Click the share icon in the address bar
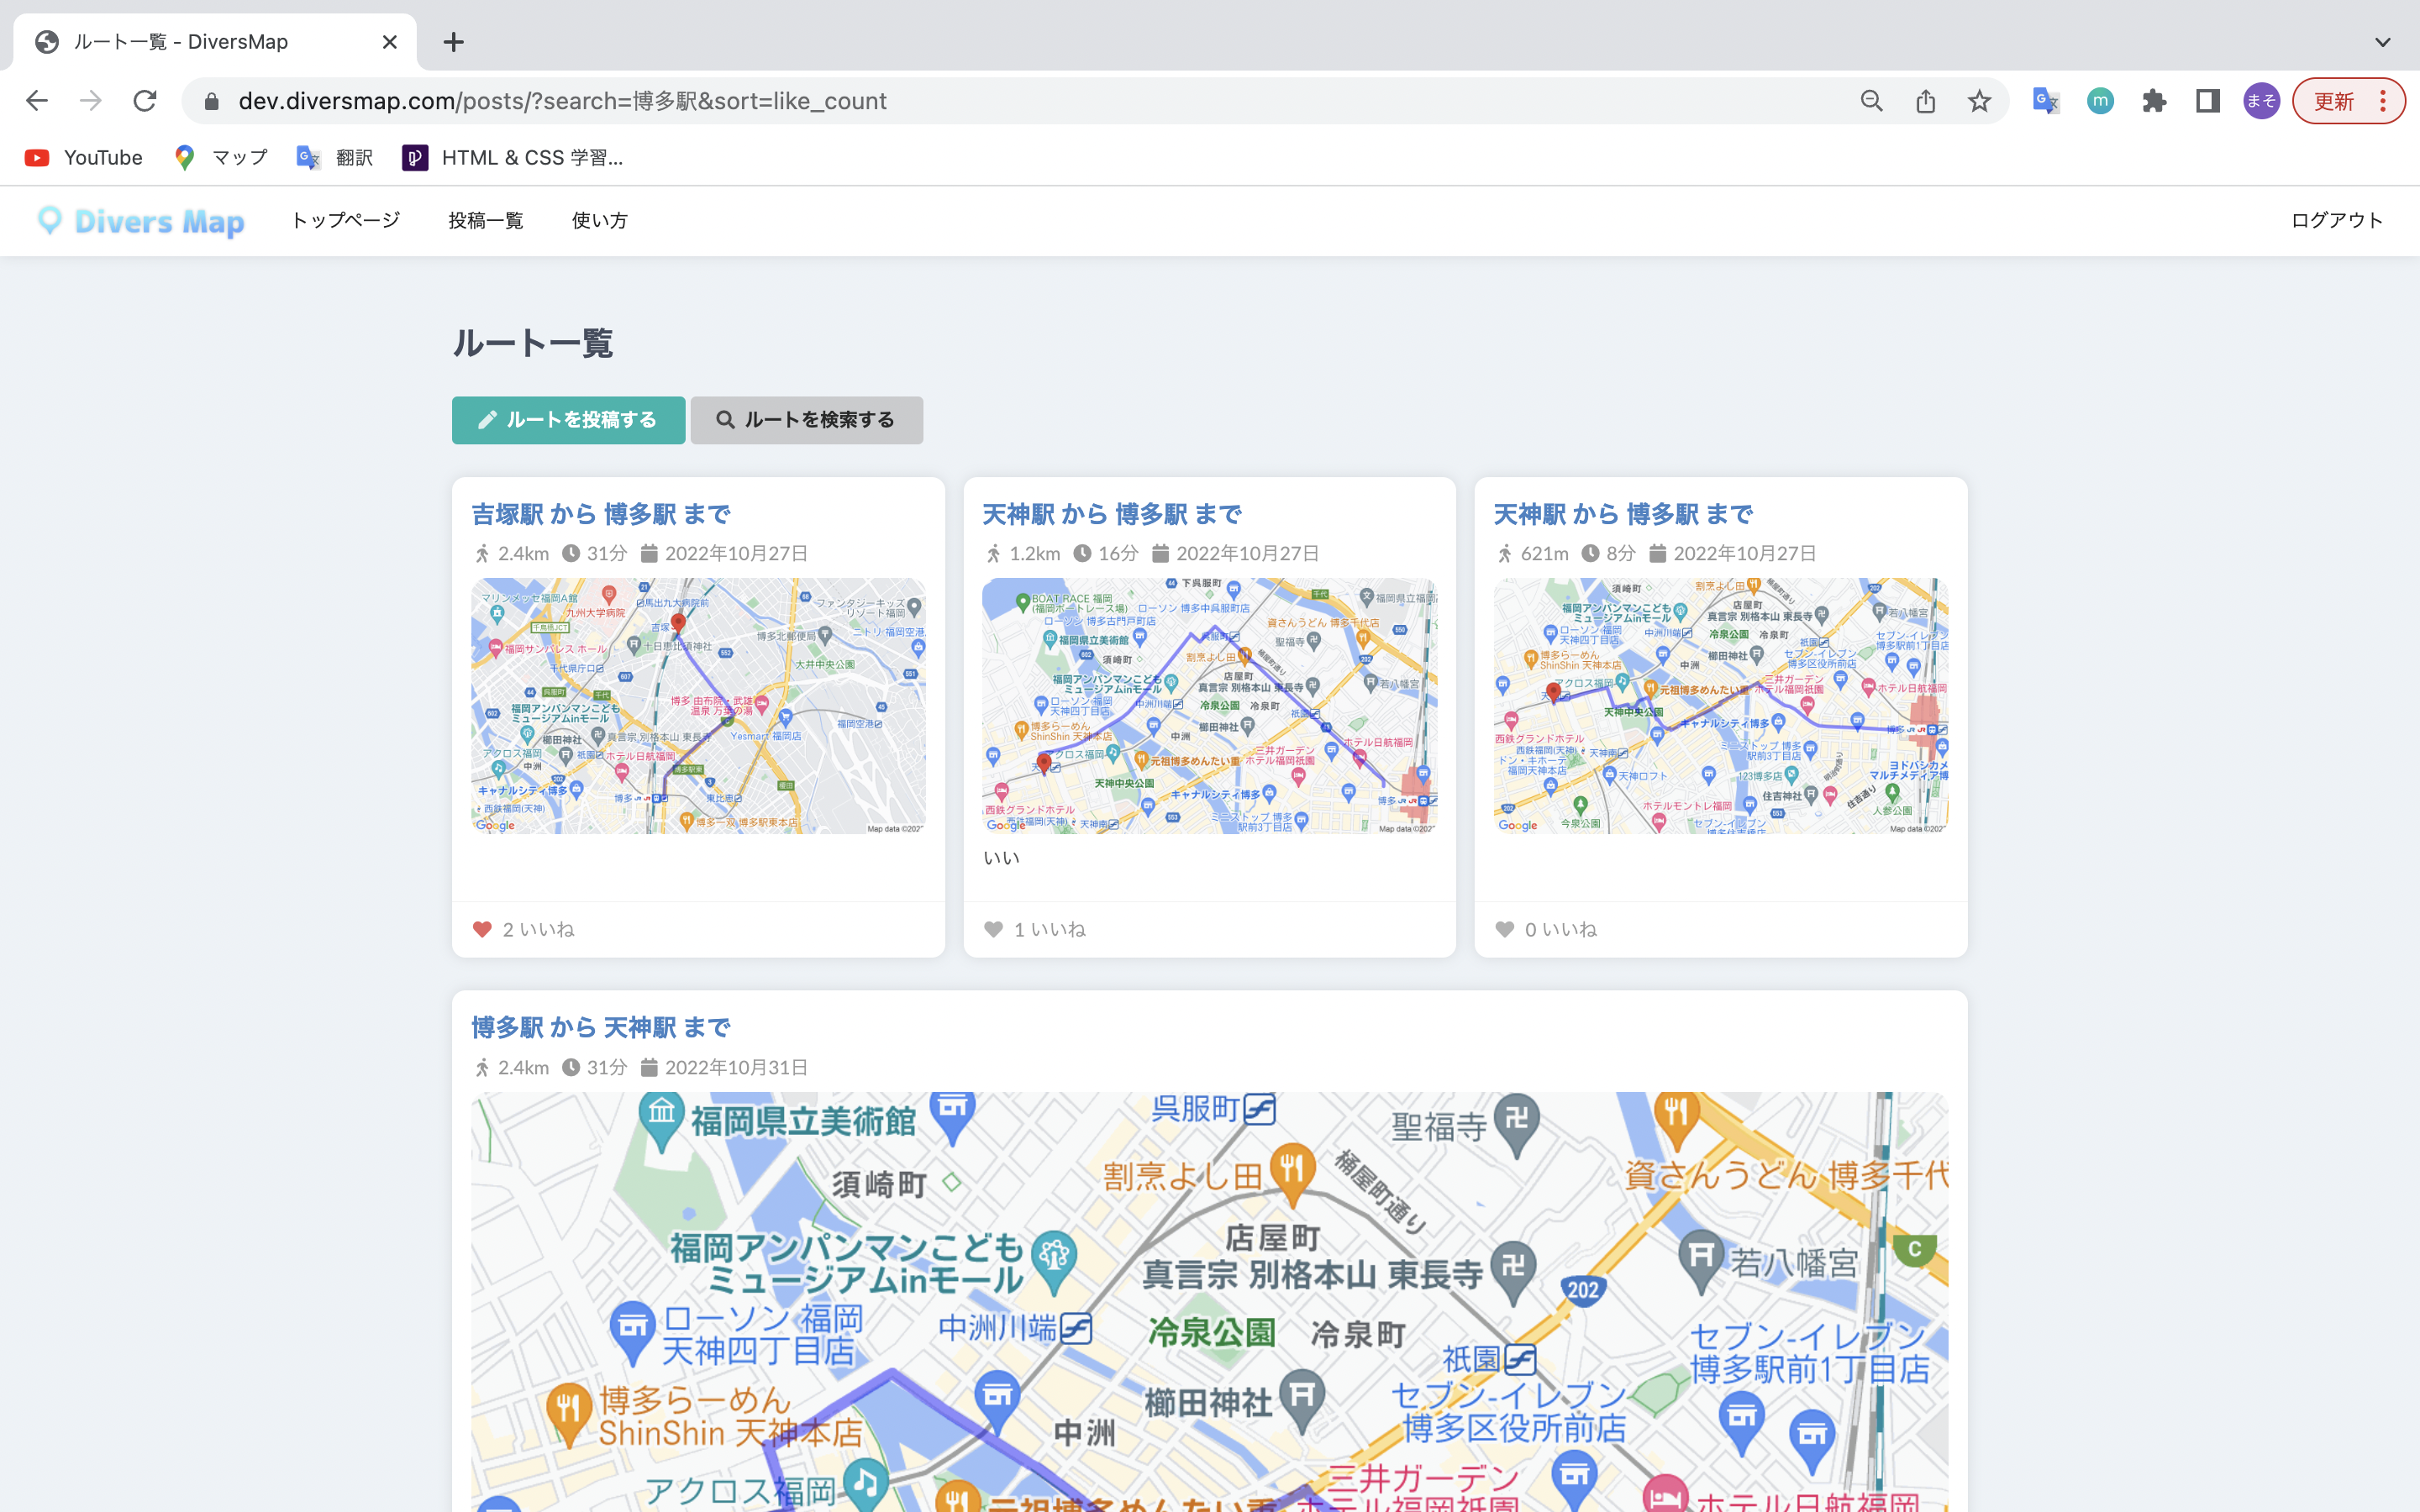The image size is (2420, 1512). (1925, 101)
